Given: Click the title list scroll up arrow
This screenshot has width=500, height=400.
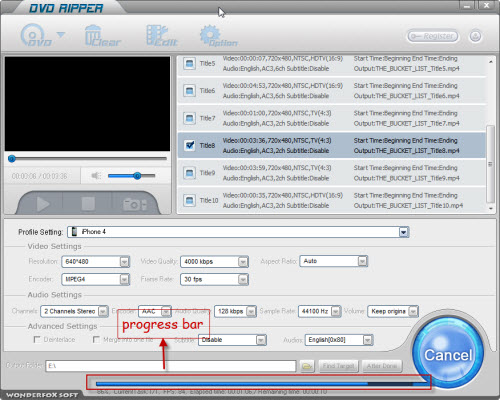Looking at the screenshot, I should point(490,62).
